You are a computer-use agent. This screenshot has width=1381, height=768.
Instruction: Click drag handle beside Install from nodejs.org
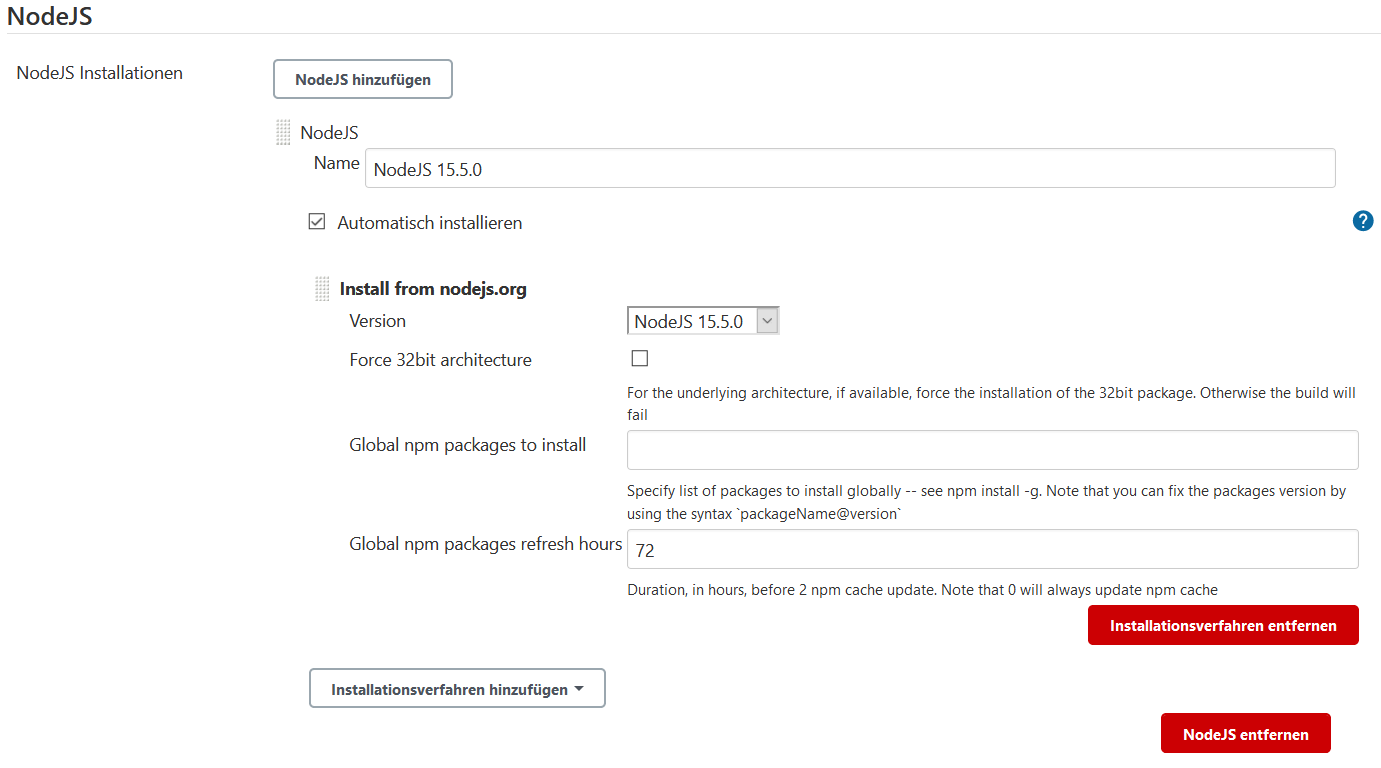point(322,289)
